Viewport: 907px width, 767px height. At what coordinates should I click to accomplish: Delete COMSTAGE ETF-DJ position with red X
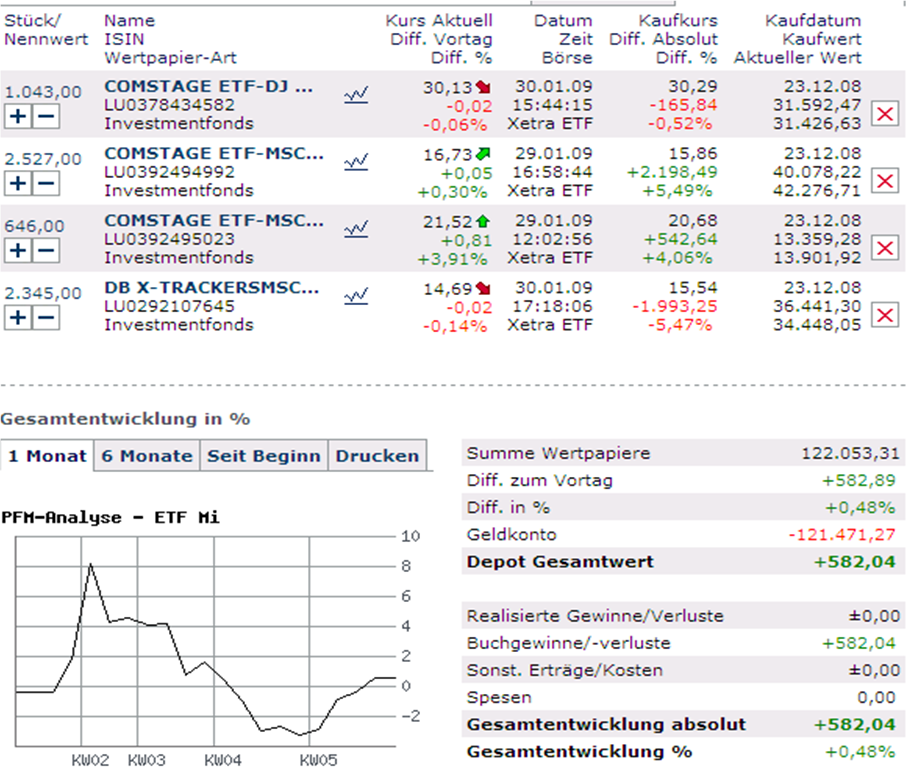tap(884, 114)
